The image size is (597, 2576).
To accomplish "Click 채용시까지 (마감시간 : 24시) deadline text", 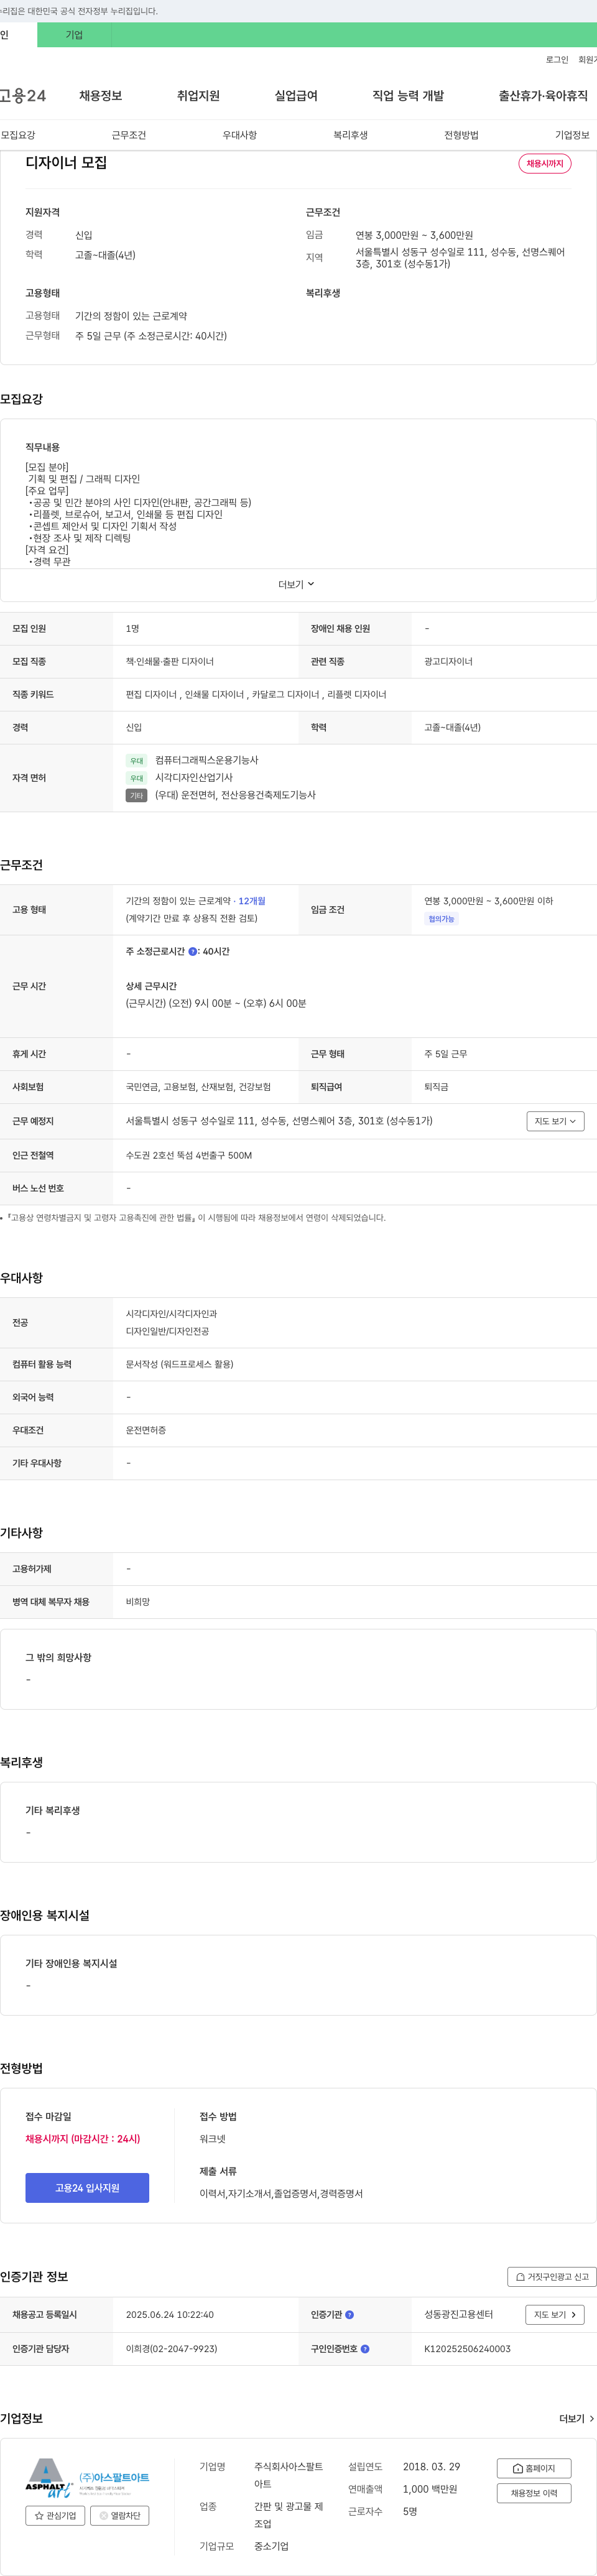I will [83, 2139].
